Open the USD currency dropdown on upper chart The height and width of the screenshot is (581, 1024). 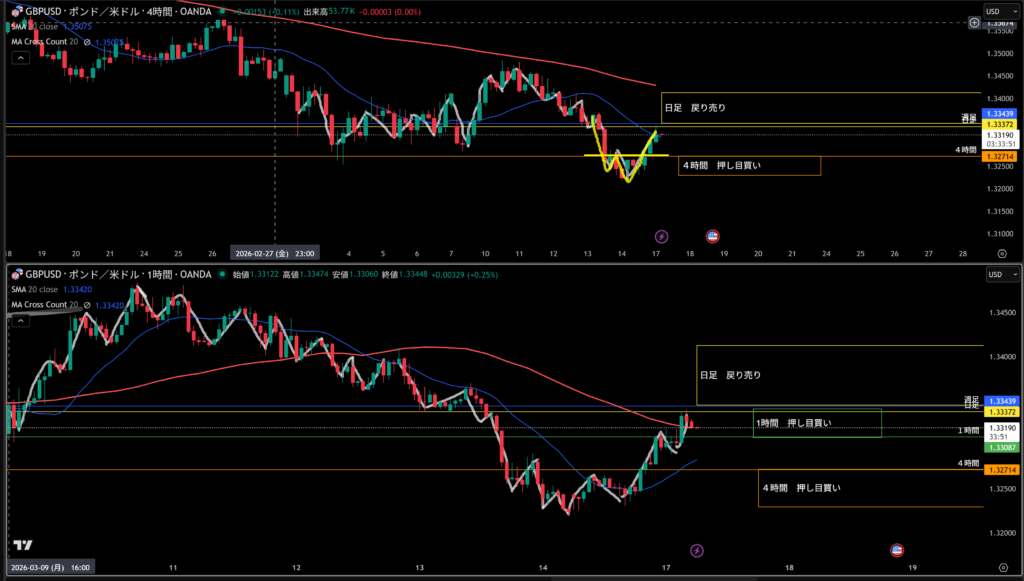click(x=996, y=11)
